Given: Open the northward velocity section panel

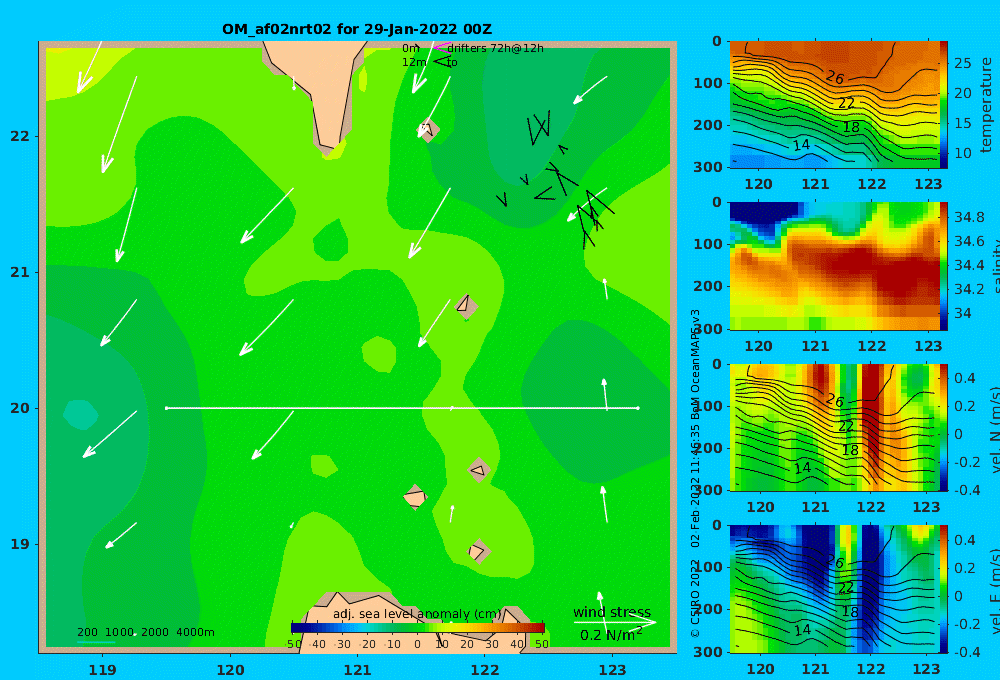Looking at the screenshot, I should pyautogui.click(x=834, y=427).
